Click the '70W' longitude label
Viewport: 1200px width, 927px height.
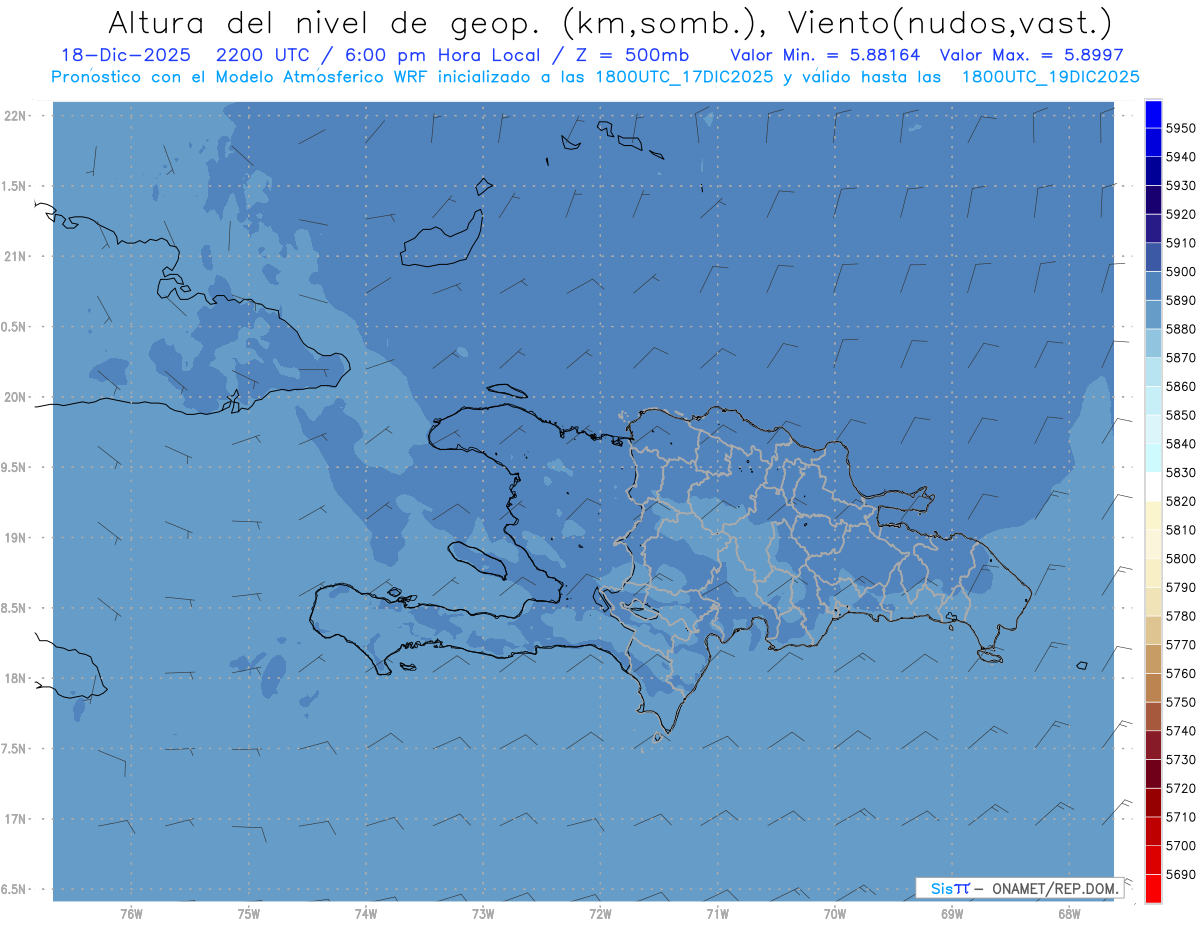click(x=835, y=914)
